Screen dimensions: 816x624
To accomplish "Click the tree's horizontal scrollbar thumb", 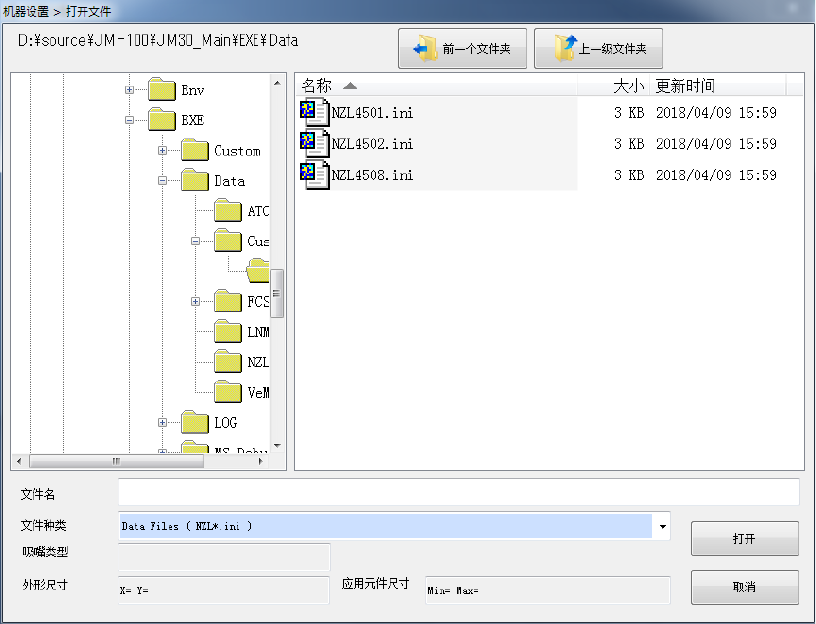I will [x=117, y=461].
